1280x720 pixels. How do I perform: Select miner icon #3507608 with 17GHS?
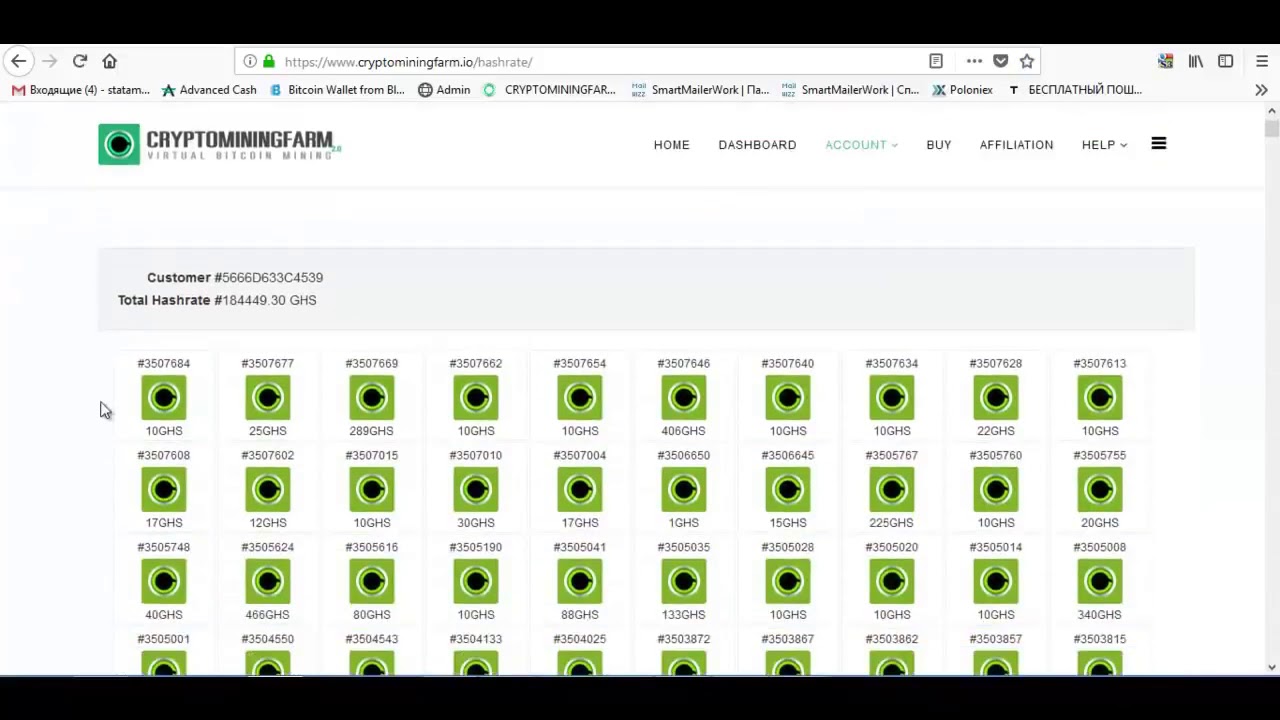click(164, 489)
